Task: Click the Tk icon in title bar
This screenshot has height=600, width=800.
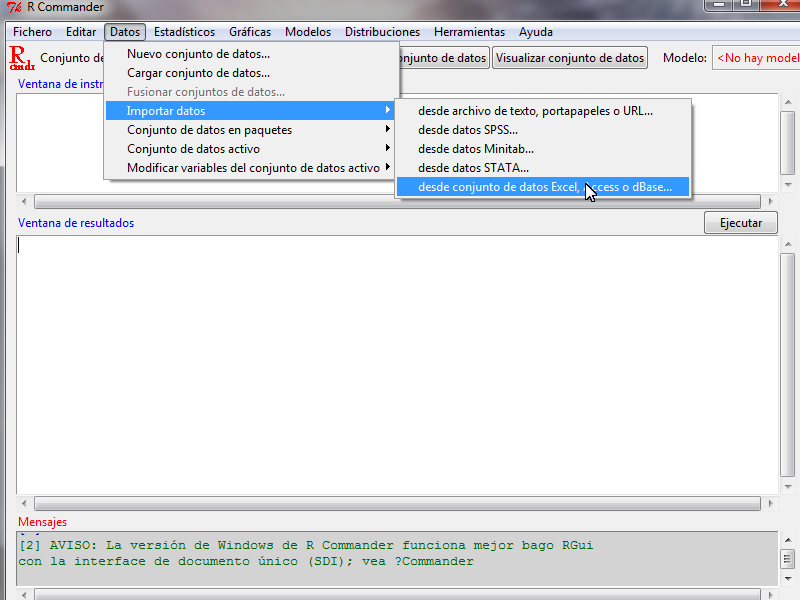Action: click(x=14, y=8)
